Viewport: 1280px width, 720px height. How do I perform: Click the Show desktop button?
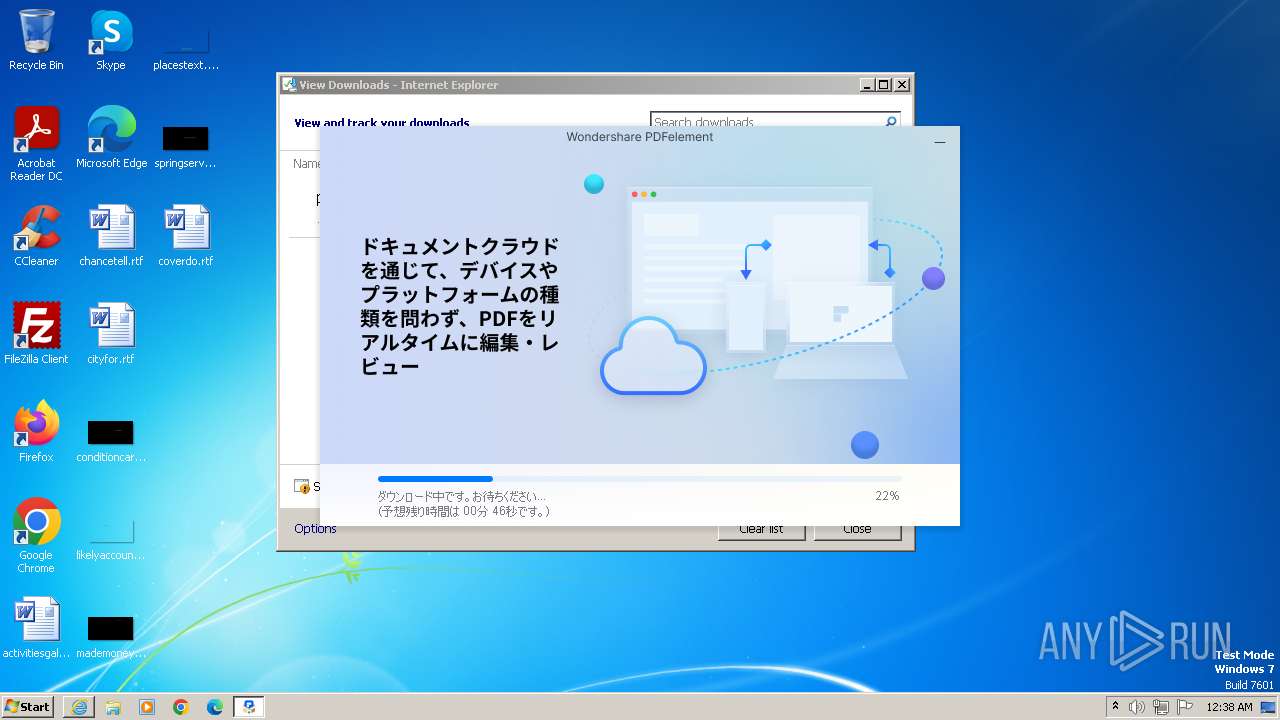(1269, 707)
